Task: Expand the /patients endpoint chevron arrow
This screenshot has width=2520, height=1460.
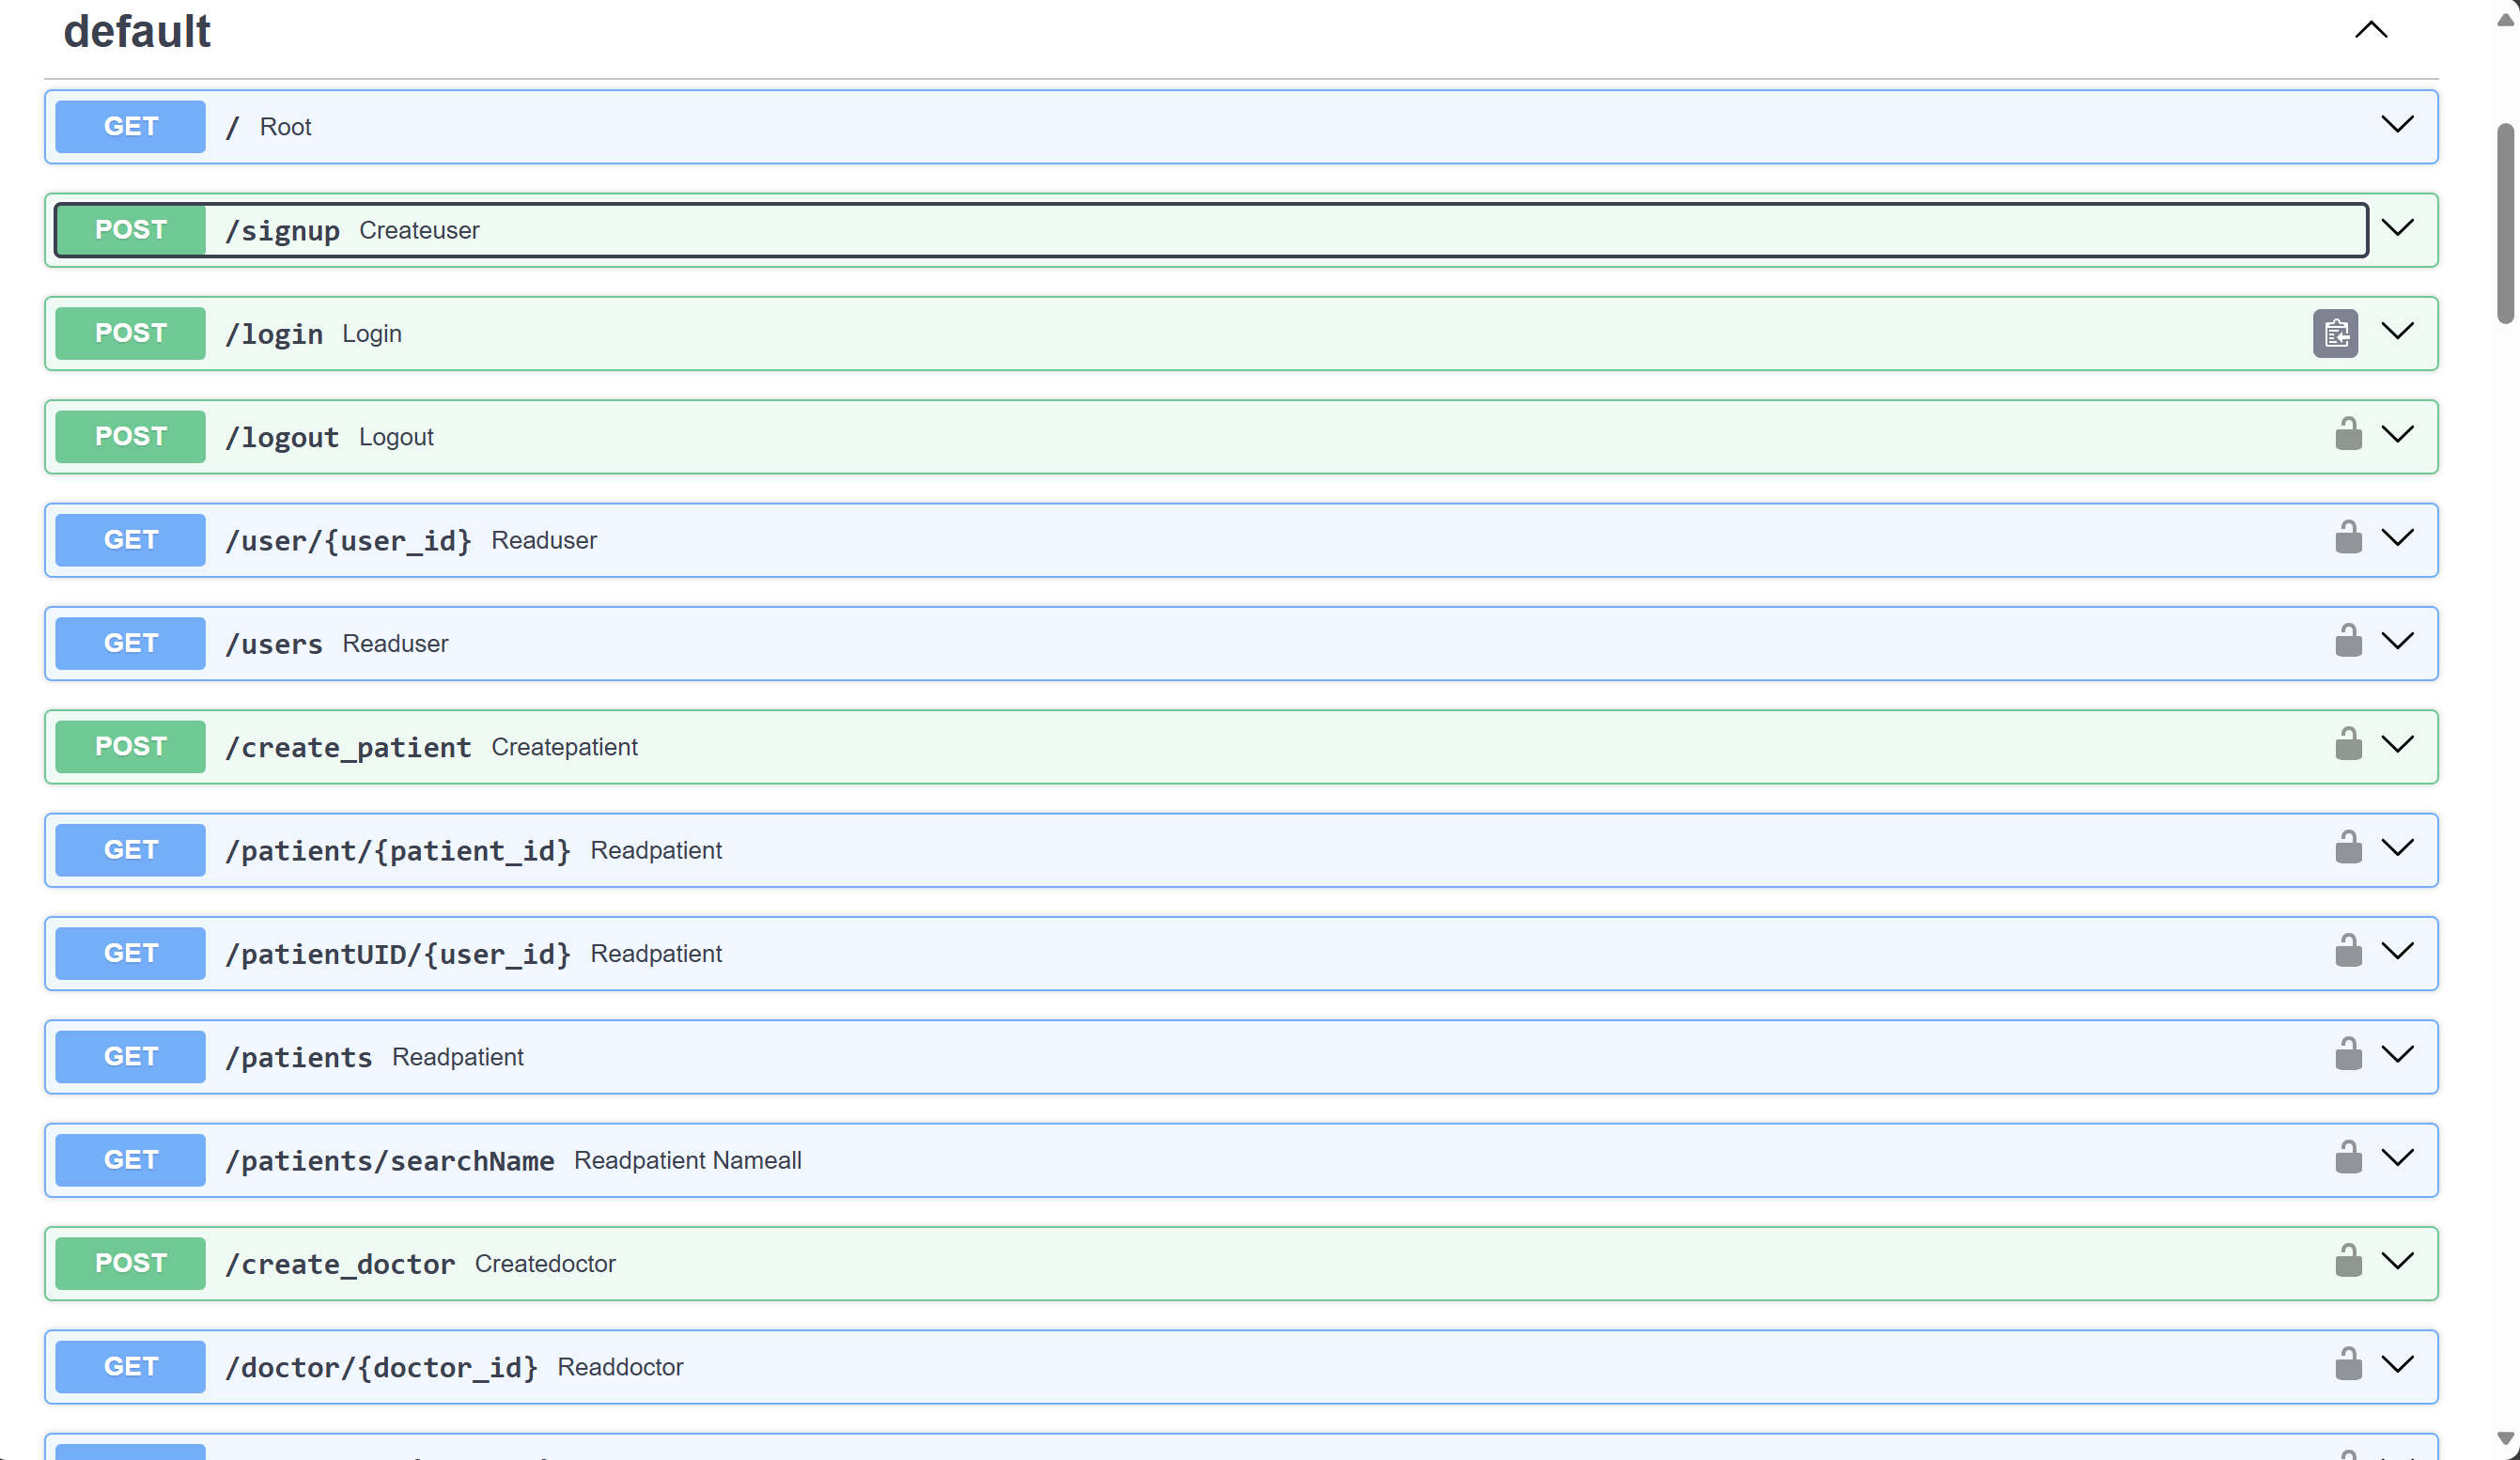Action: (2397, 1055)
